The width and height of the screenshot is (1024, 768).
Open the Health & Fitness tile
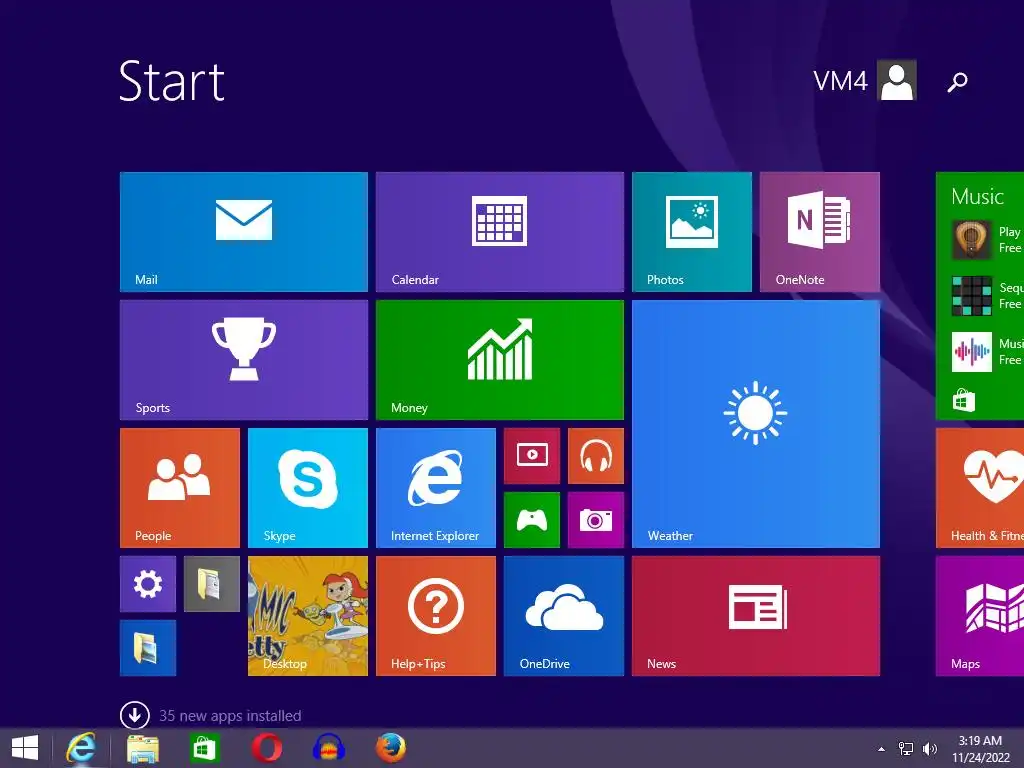(980, 488)
